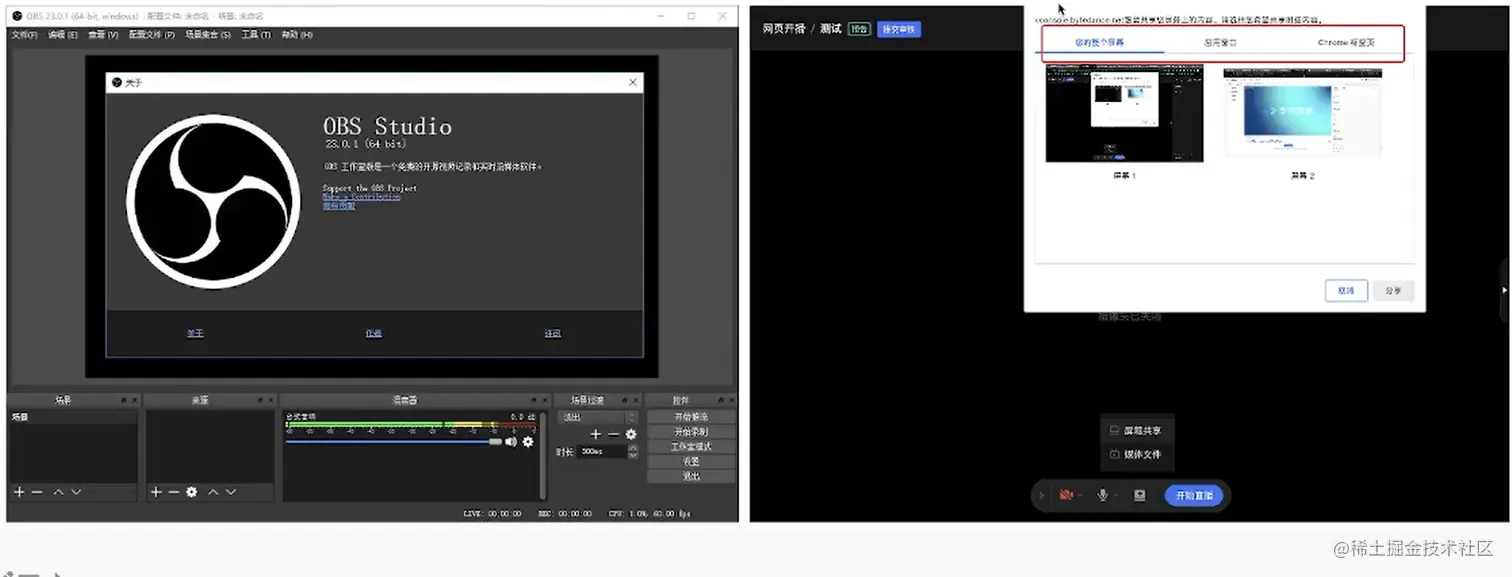
Task: Click Start Recording in OBS Controls
Action: click(691, 432)
